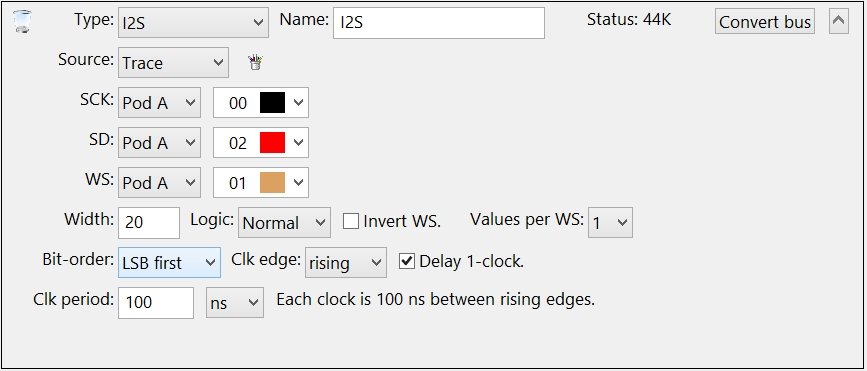Open the Values per WS dropdown

pyautogui.click(x=610, y=222)
